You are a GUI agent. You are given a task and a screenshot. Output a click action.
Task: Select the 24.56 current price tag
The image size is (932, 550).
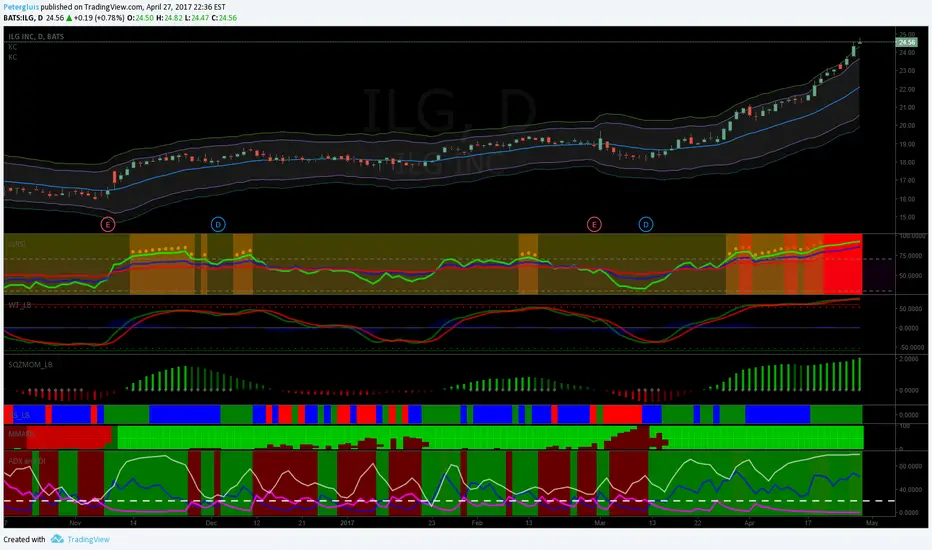coord(906,42)
